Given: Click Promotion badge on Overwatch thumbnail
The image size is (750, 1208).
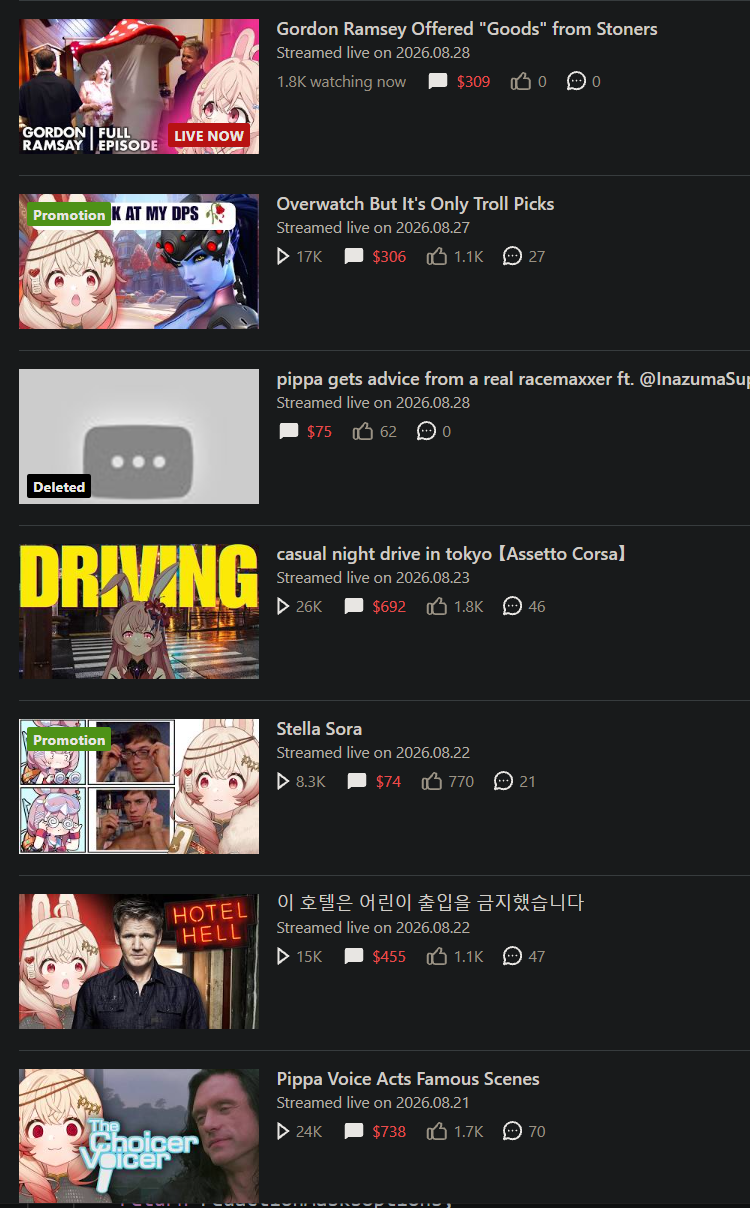Looking at the screenshot, I should (69, 215).
